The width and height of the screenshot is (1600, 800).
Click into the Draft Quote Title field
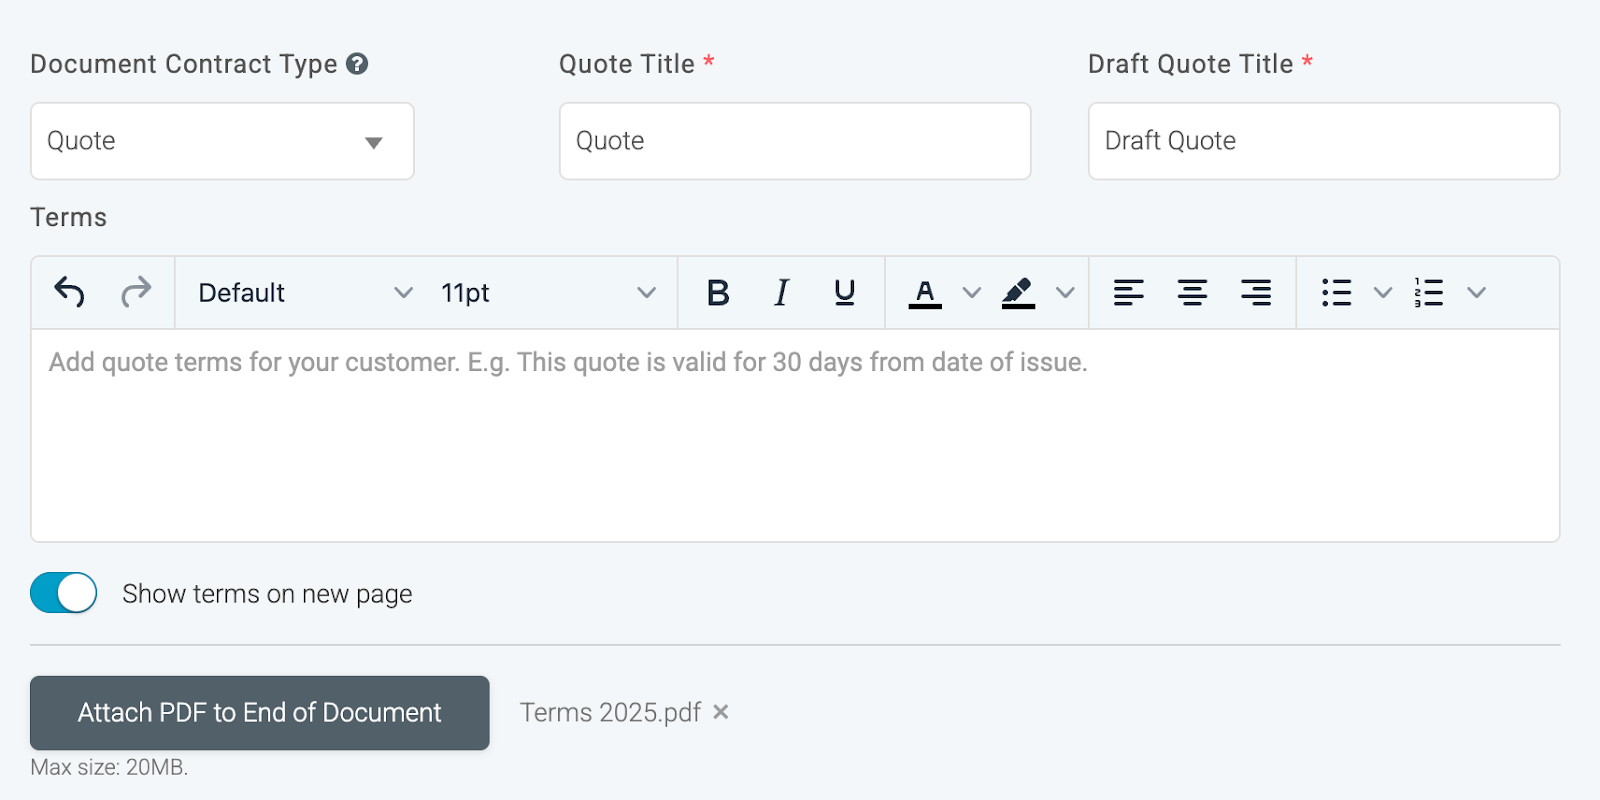pos(1323,141)
